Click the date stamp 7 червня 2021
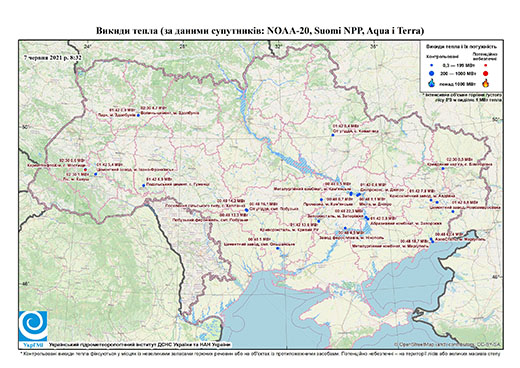 (x=53, y=57)
